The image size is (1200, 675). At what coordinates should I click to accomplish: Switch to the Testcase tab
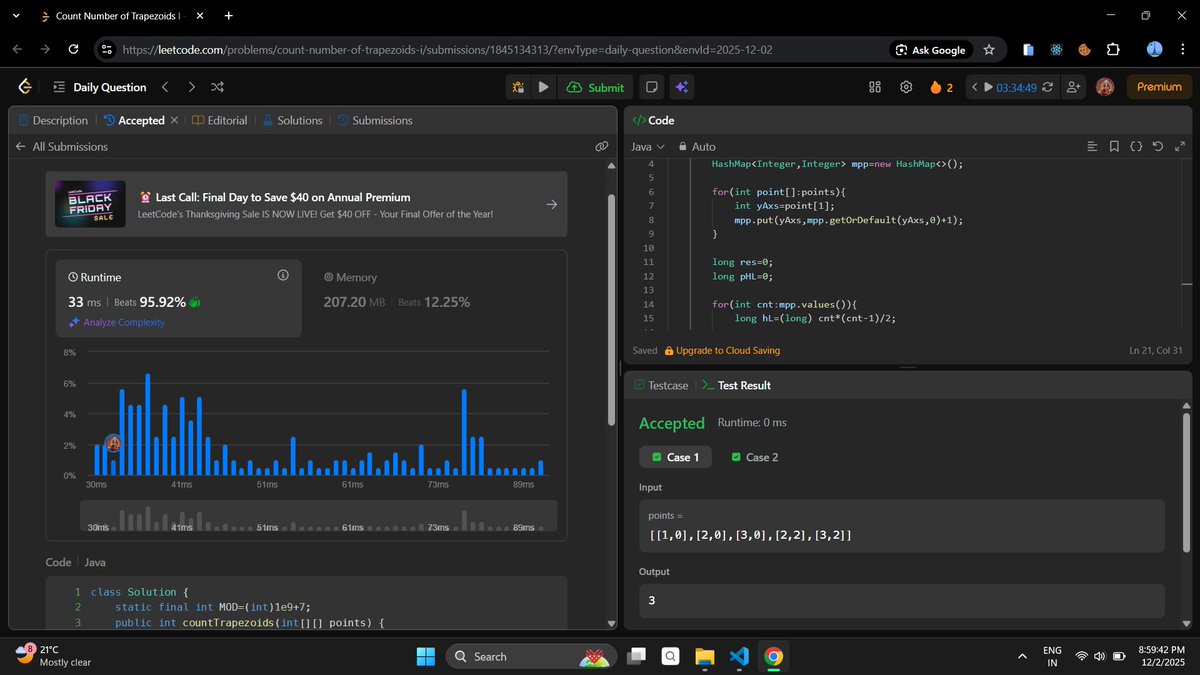pos(661,385)
